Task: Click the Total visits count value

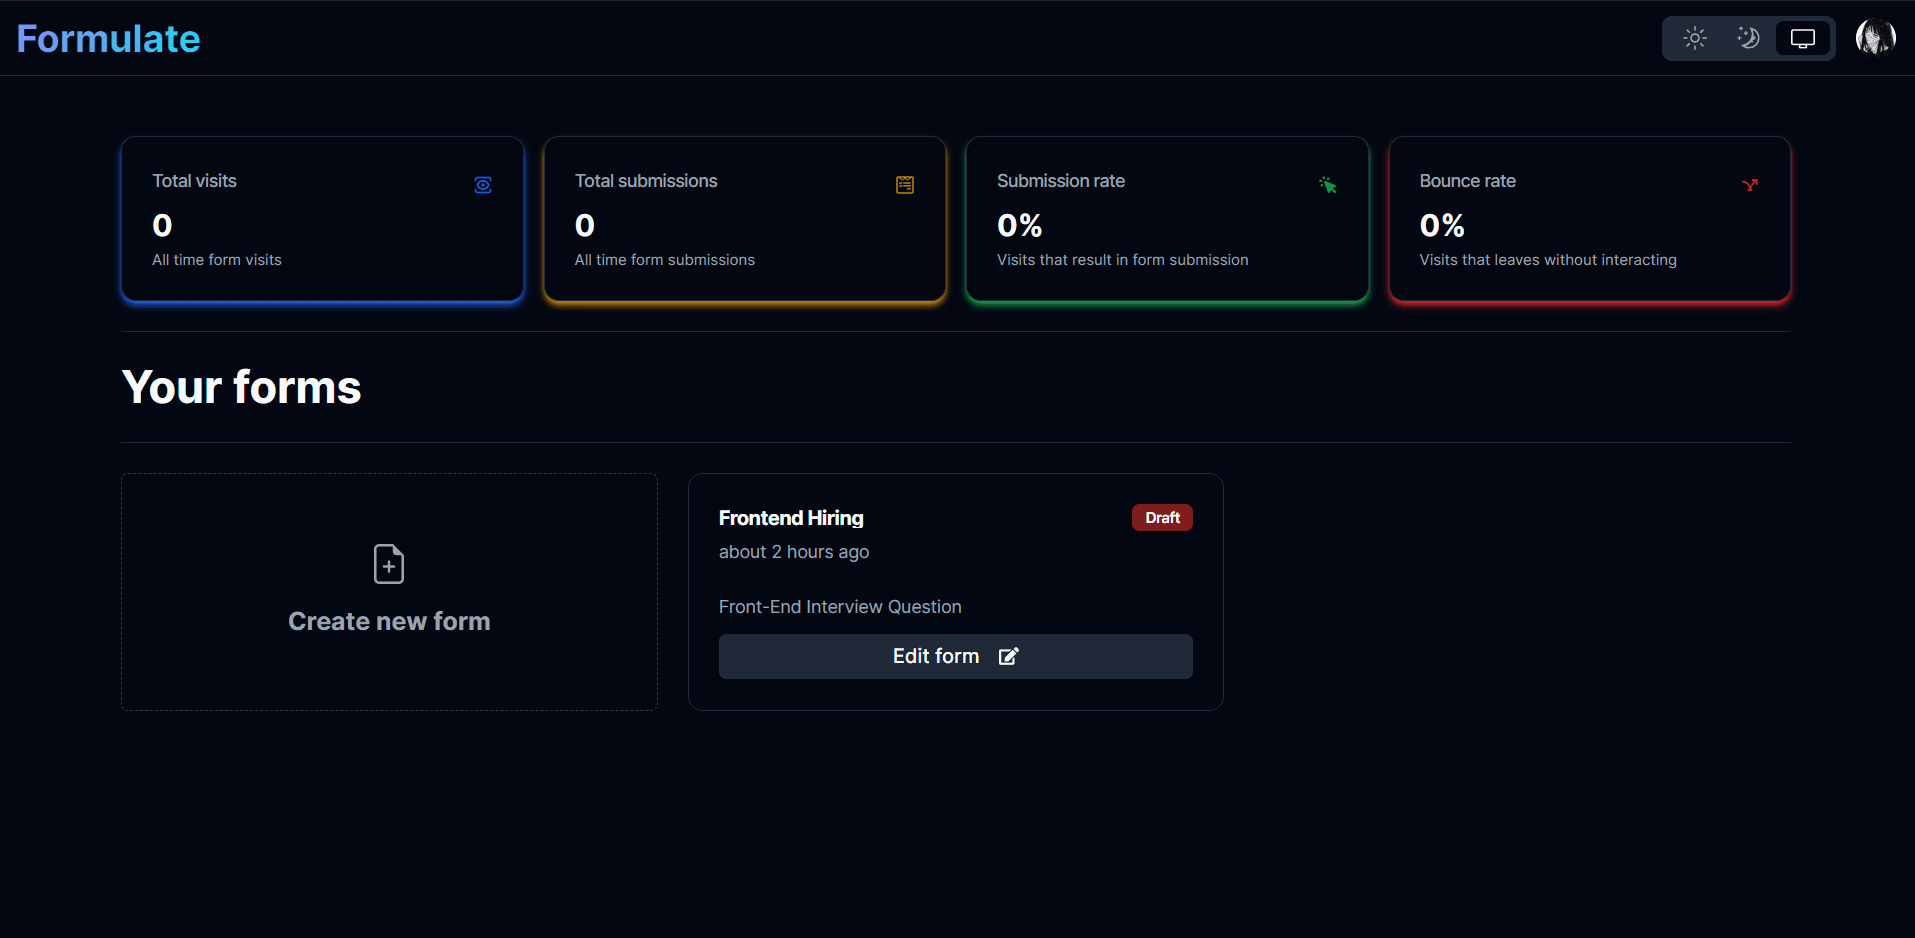Action: (162, 226)
